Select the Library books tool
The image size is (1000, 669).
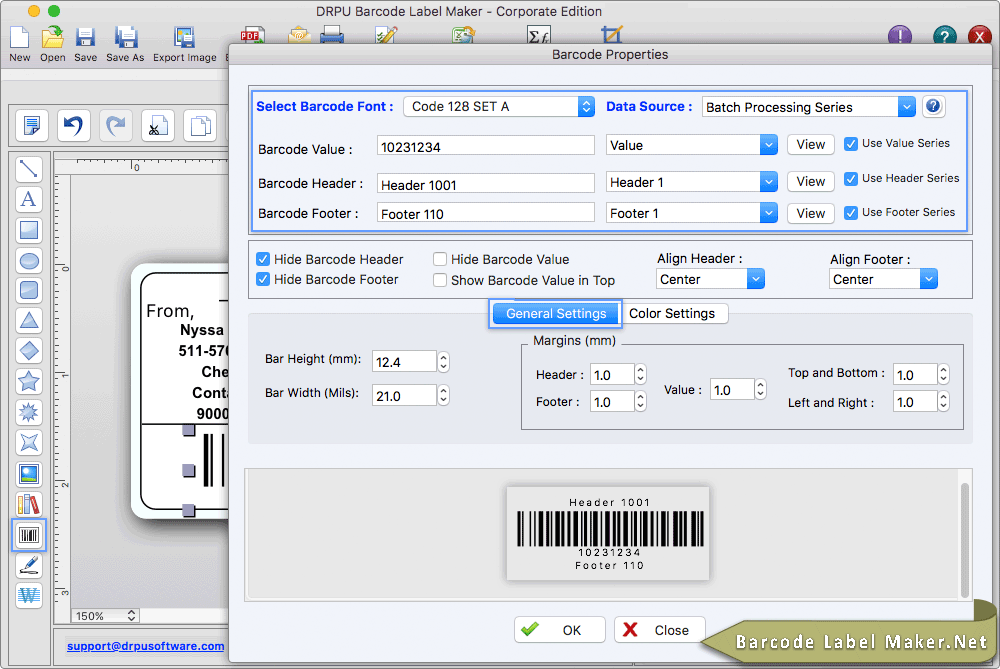[29, 504]
